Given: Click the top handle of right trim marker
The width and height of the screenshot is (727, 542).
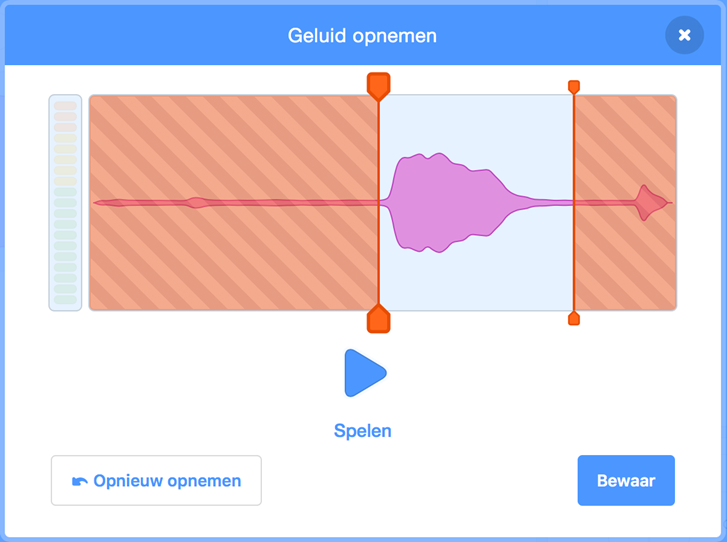Looking at the screenshot, I should 574,87.
